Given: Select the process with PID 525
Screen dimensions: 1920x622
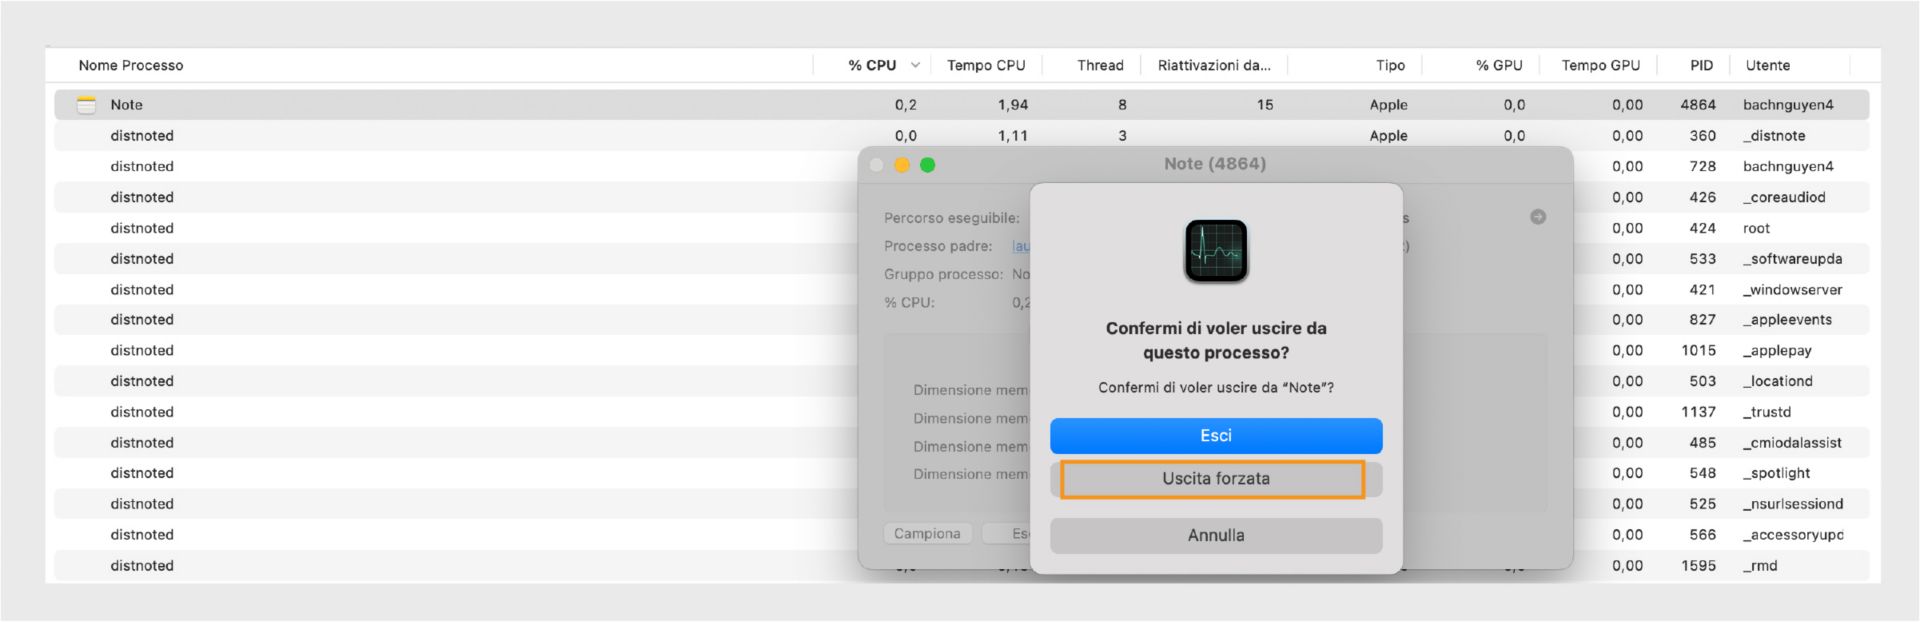Looking at the screenshot, I should (x=961, y=504).
